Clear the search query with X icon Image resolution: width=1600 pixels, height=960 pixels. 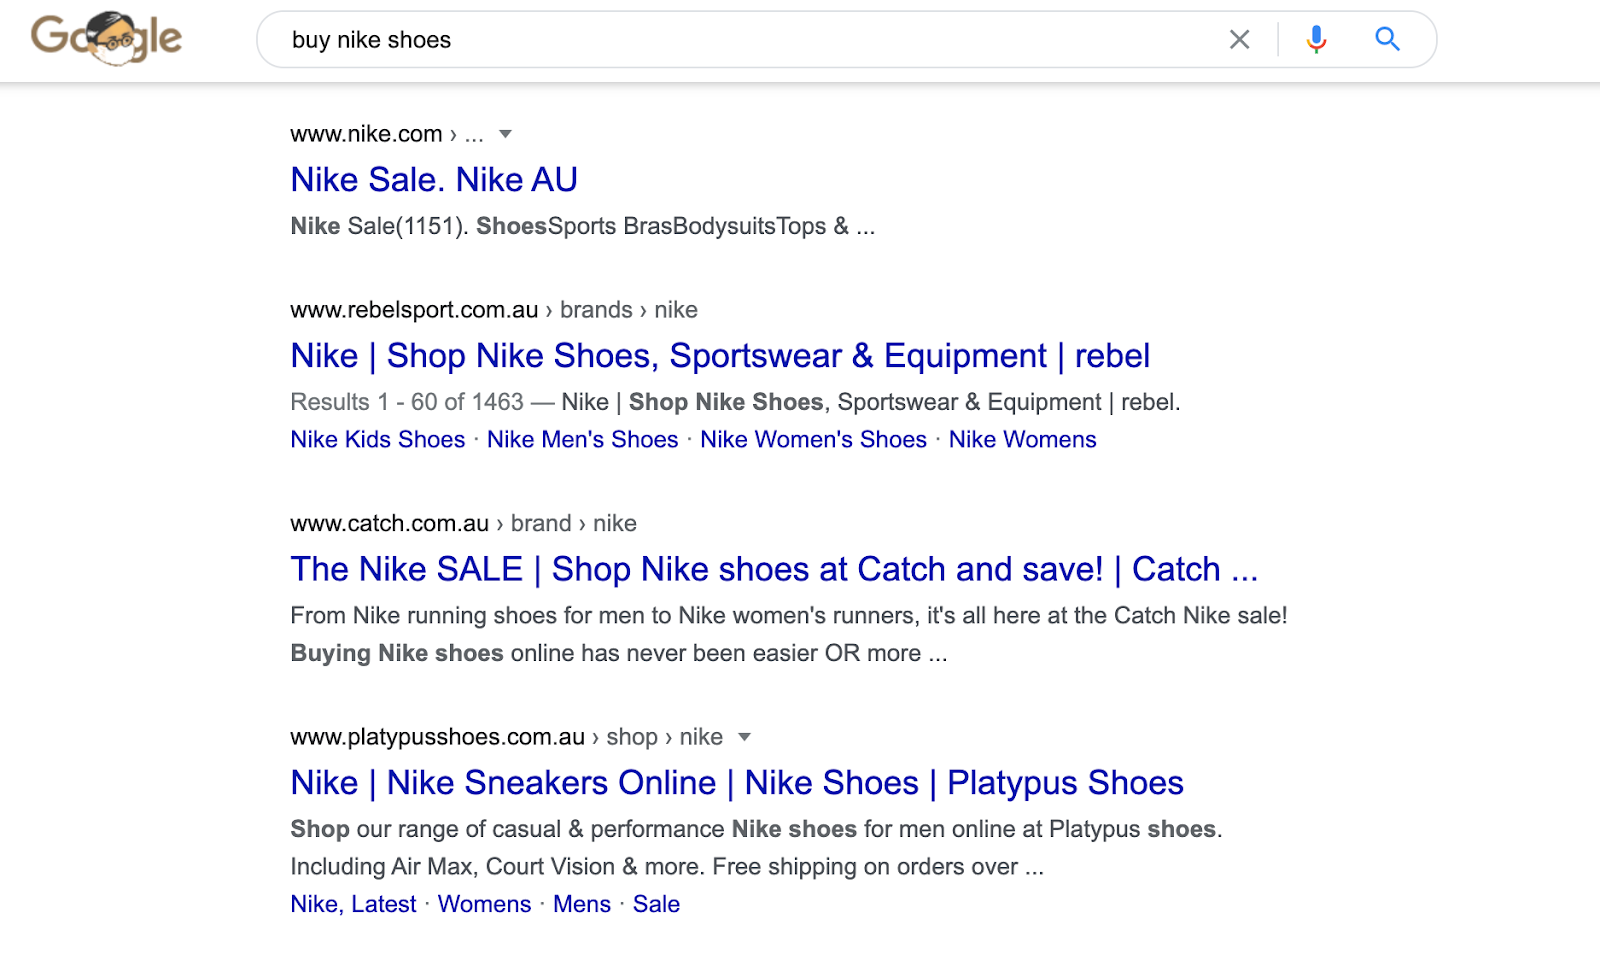1239,40
